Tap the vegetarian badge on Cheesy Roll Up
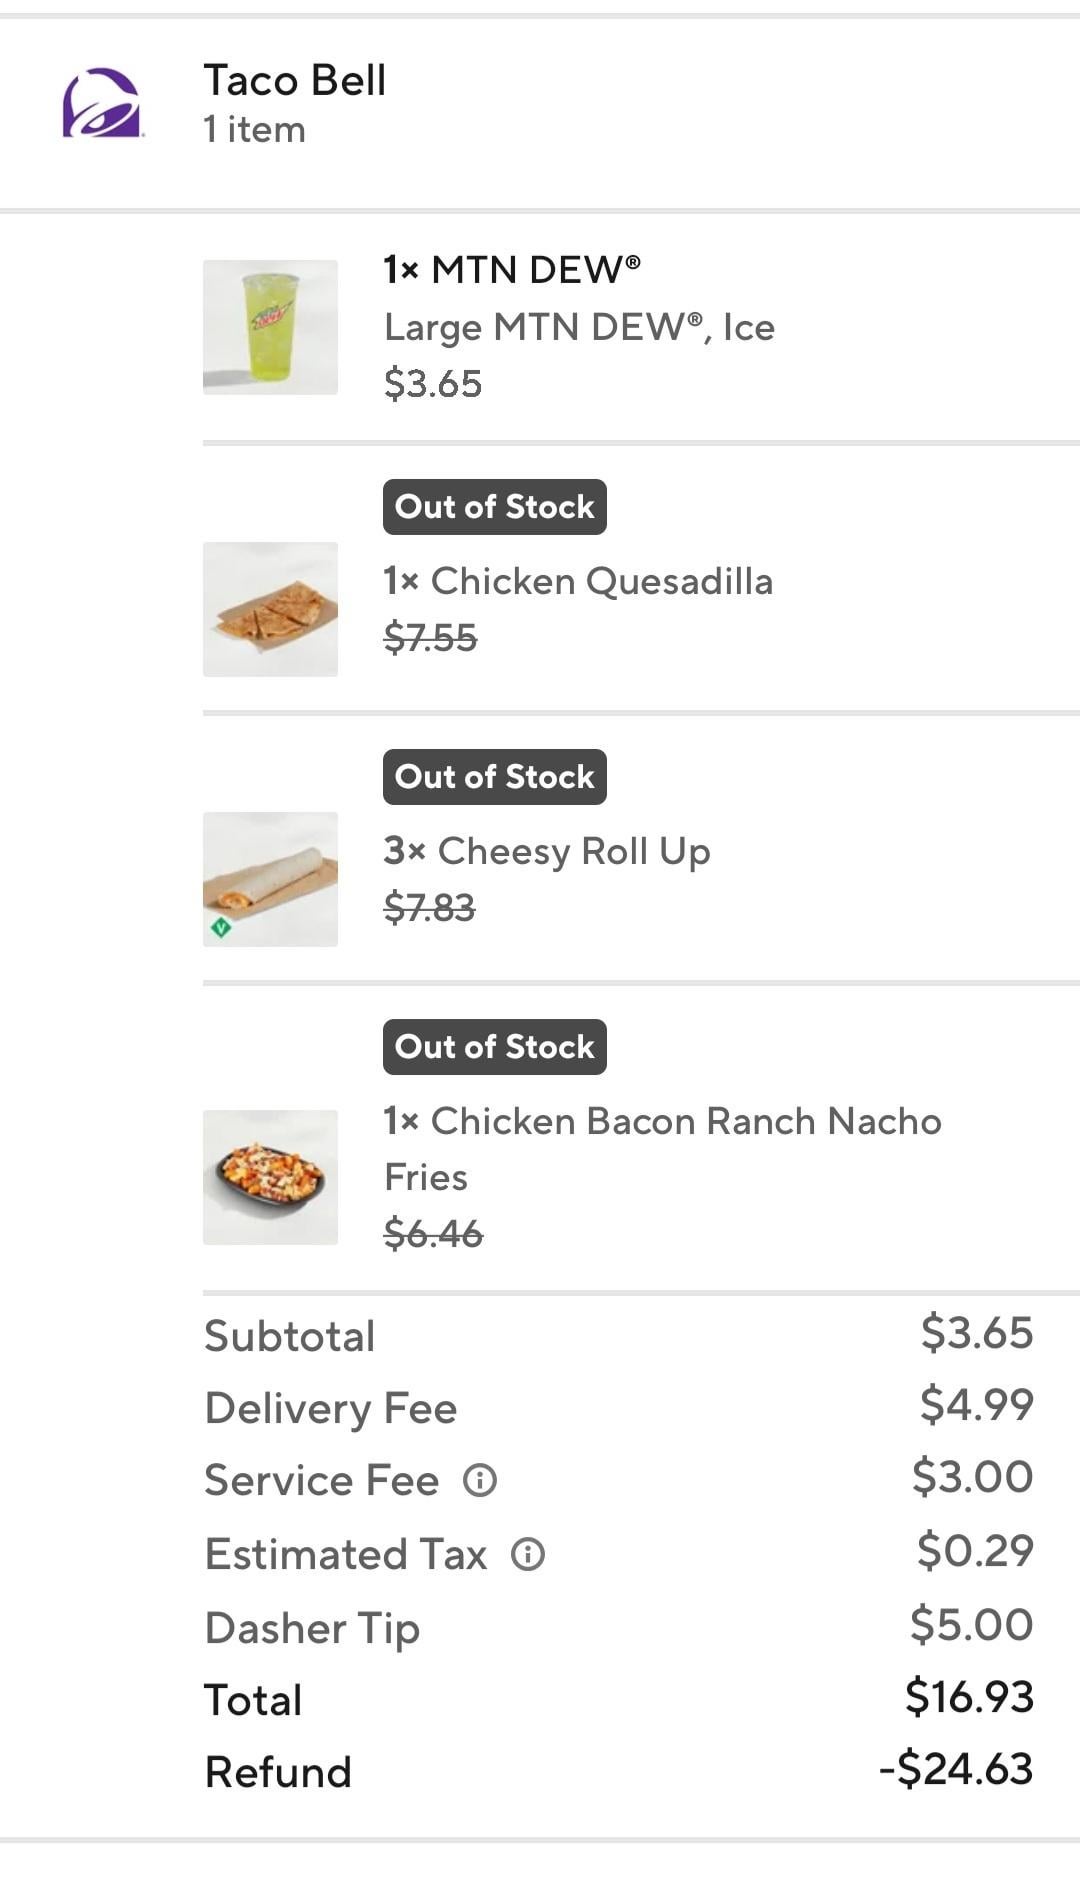Image resolution: width=1080 pixels, height=1889 pixels. pos(222,927)
